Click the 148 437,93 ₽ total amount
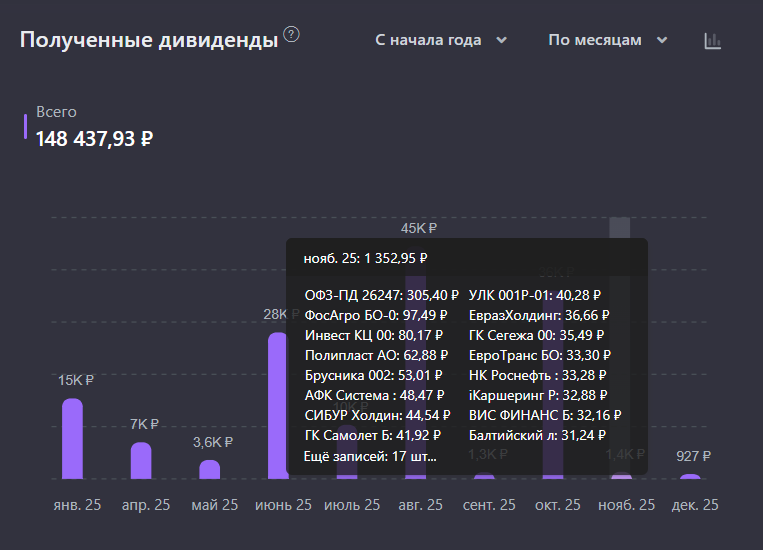This screenshot has width=763, height=550. pyautogui.click(x=94, y=139)
